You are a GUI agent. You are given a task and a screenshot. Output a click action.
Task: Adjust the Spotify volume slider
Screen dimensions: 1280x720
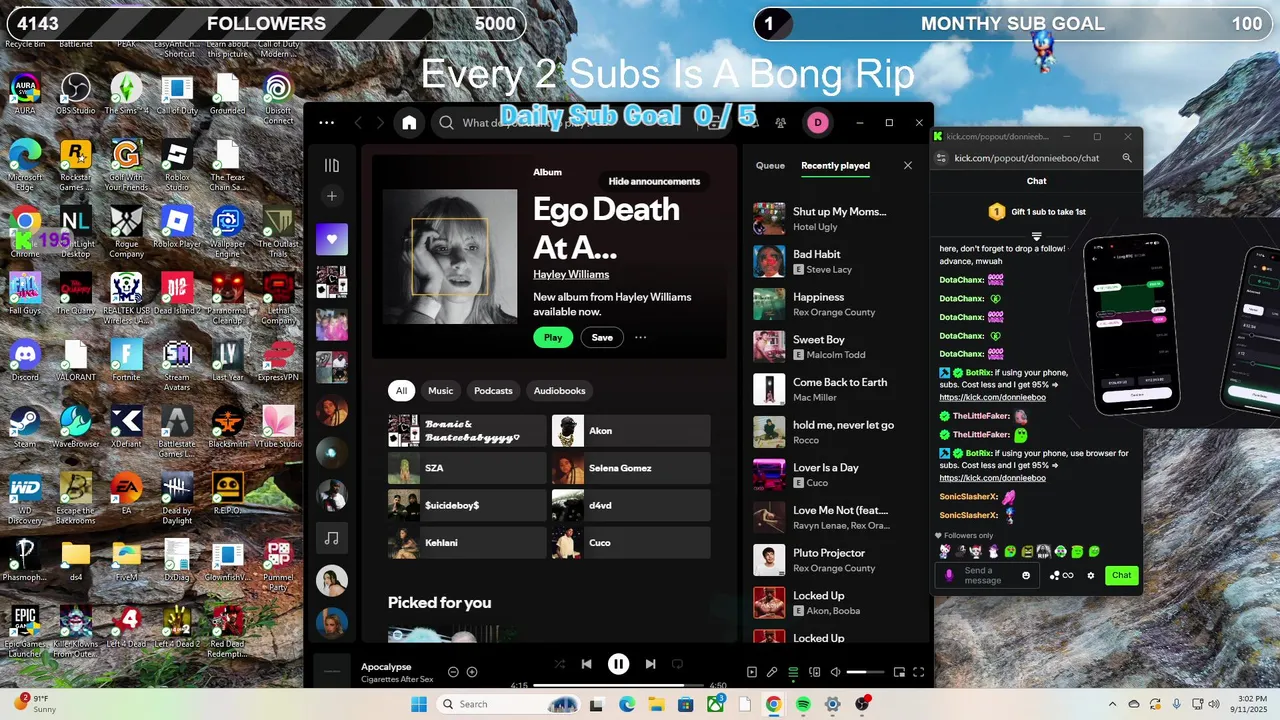[x=866, y=672]
